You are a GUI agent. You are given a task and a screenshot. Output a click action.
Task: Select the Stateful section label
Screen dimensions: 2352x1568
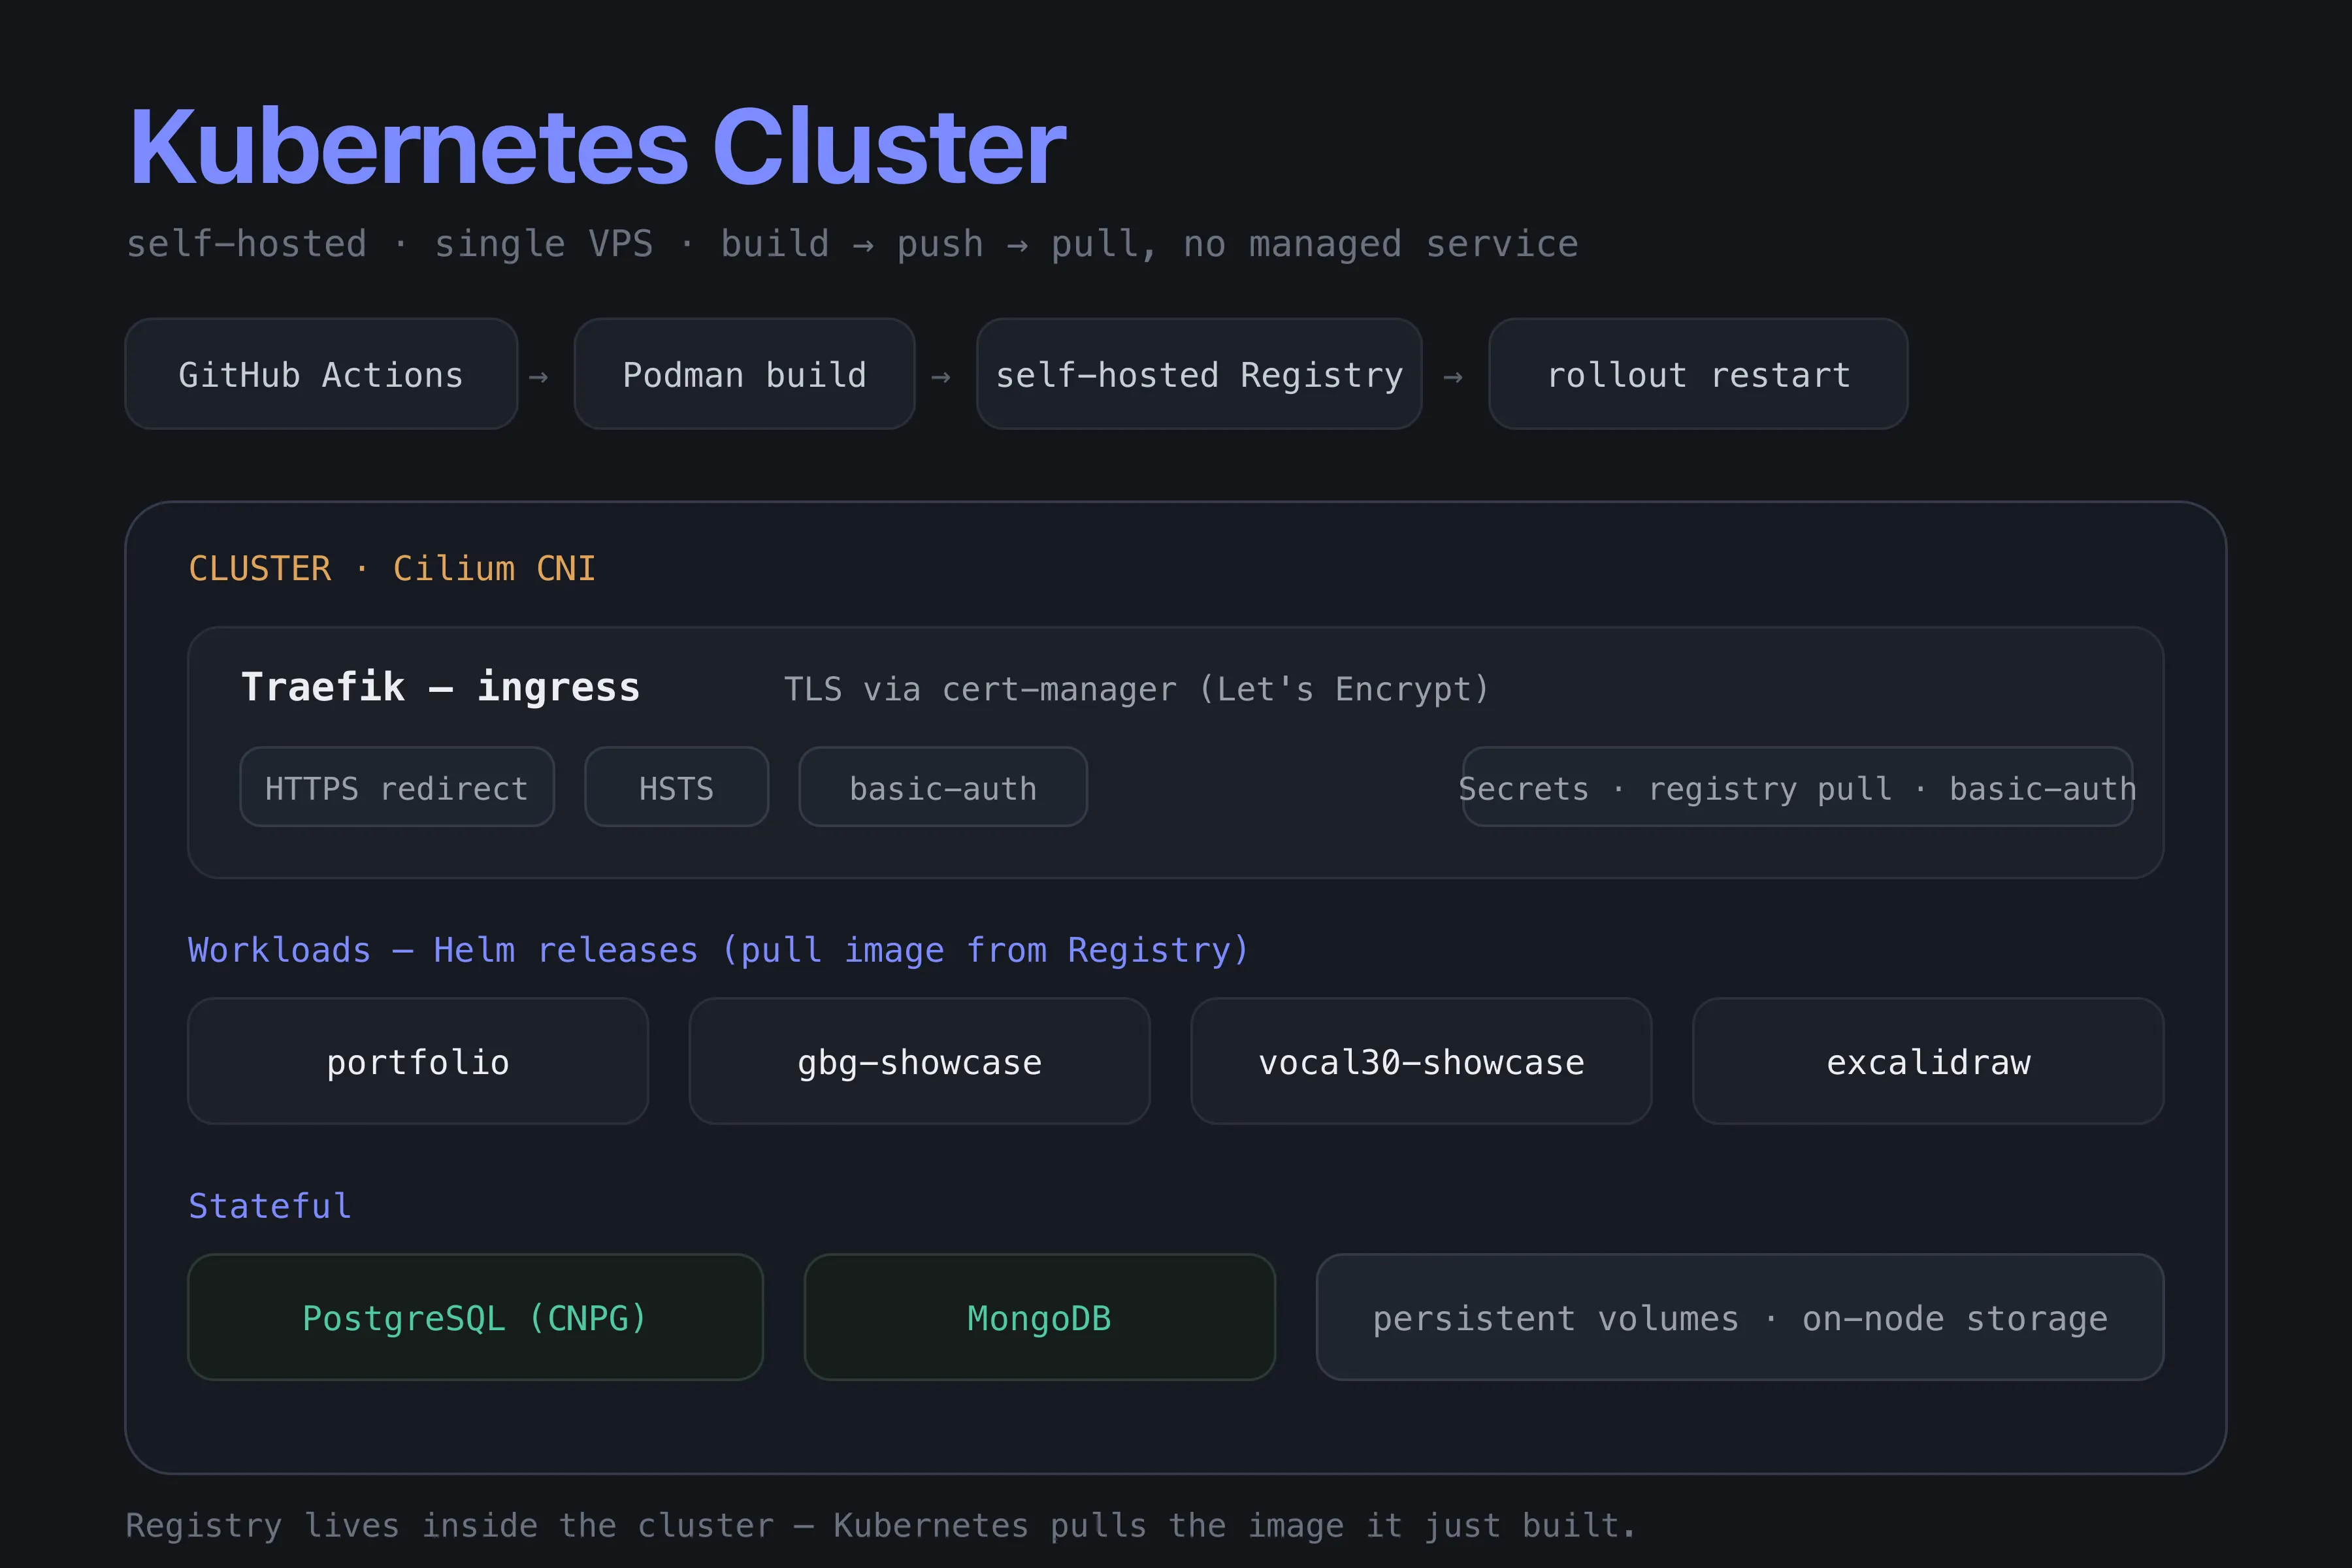(270, 1206)
